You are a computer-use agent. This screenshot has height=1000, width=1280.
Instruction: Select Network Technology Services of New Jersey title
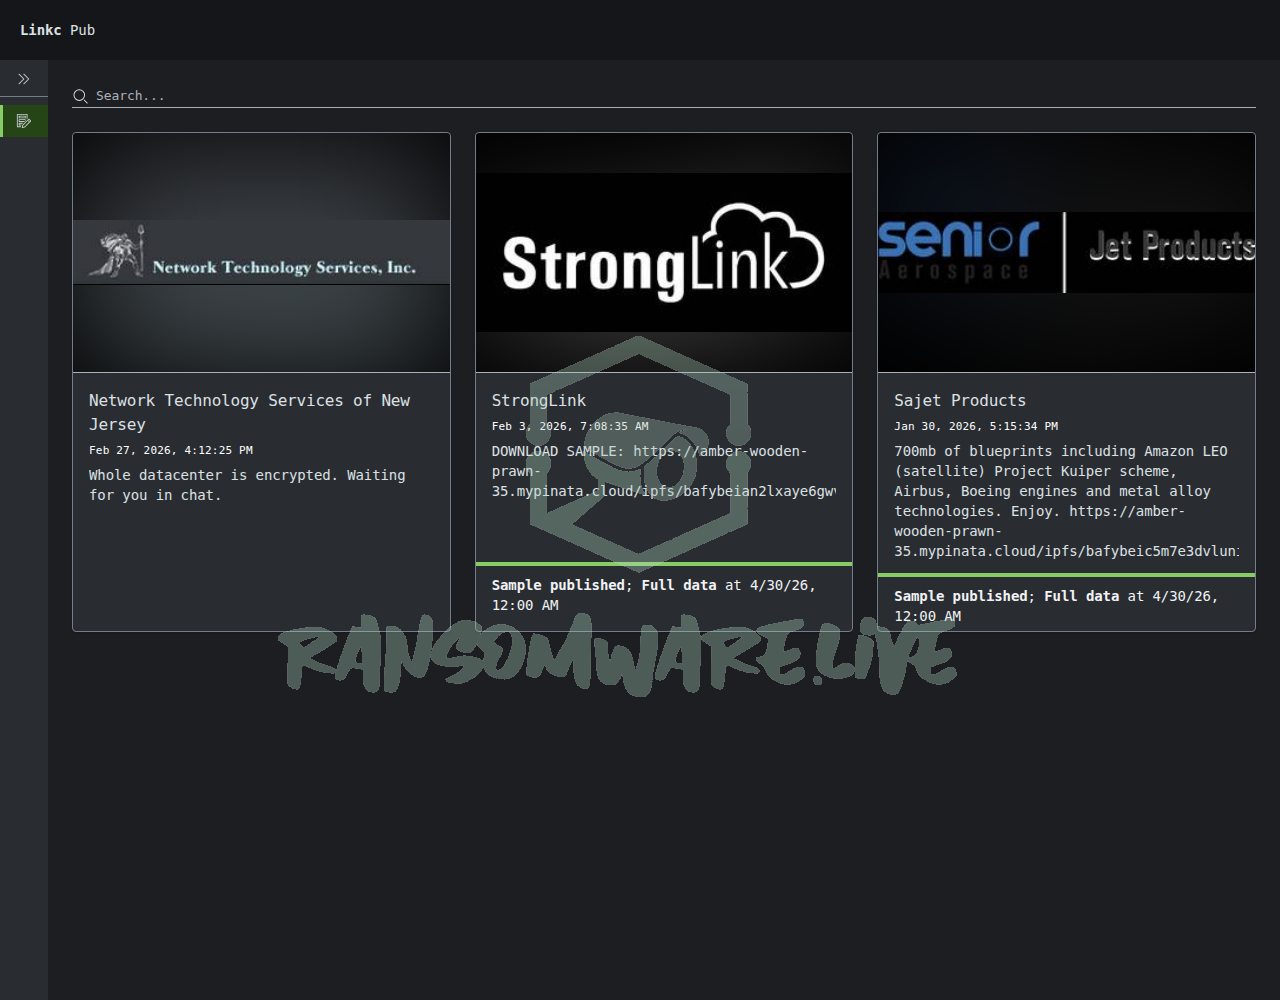click(x=249, y=412)
